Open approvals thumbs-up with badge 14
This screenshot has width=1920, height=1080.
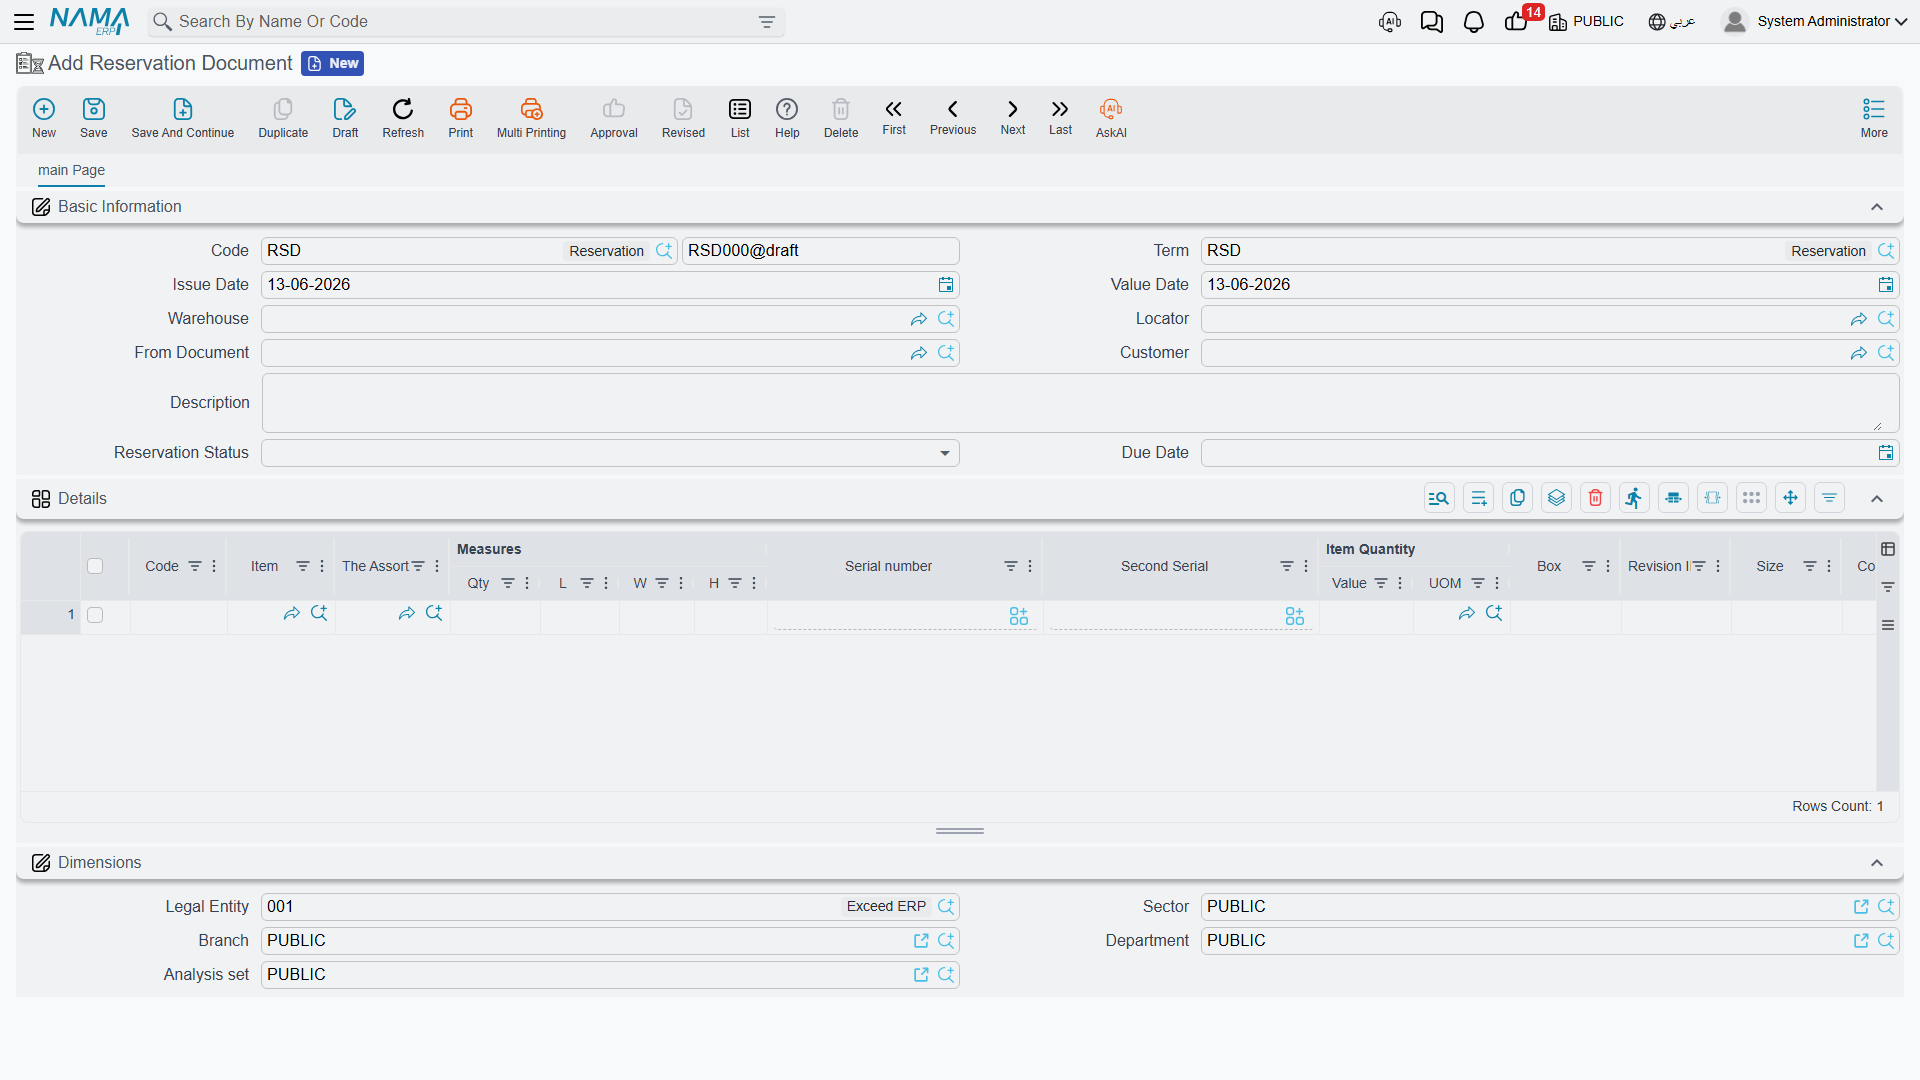click(x=1517, y=22)
